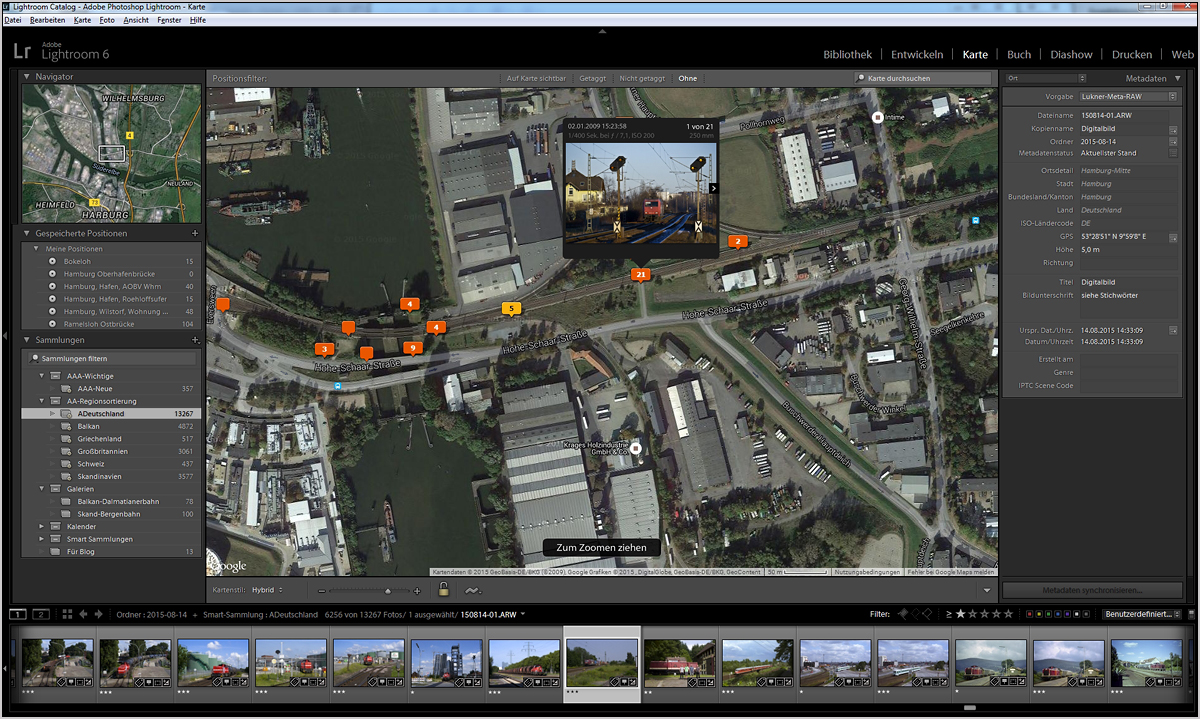Open the Benutzerdefiniert filter preset dropdown

point(1144,614)
